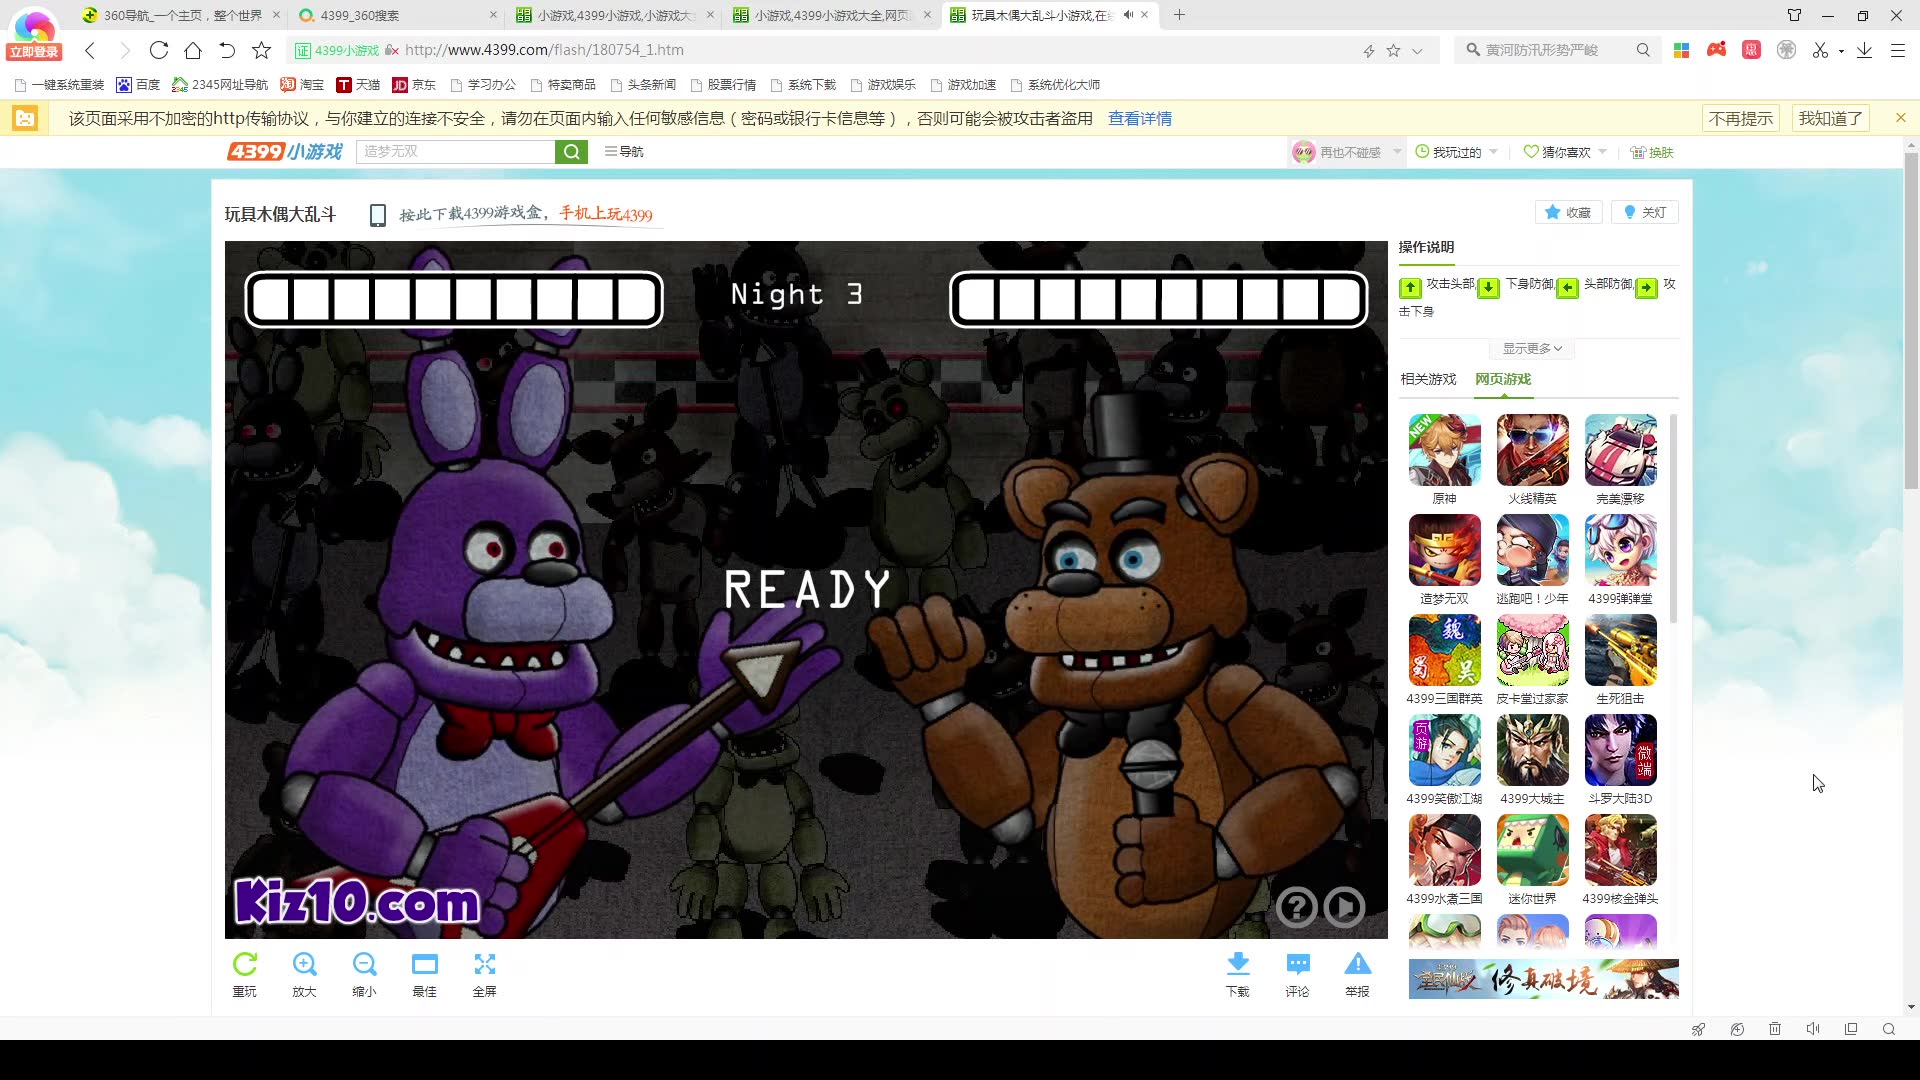Click 查看详情 link in security warning
The image size is (1920, 1080).
pyautogui.click(x=1139, y=118)
